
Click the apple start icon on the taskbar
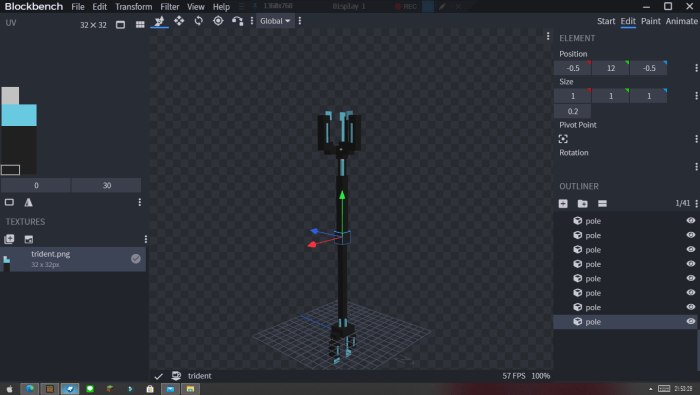pos(9,389)
